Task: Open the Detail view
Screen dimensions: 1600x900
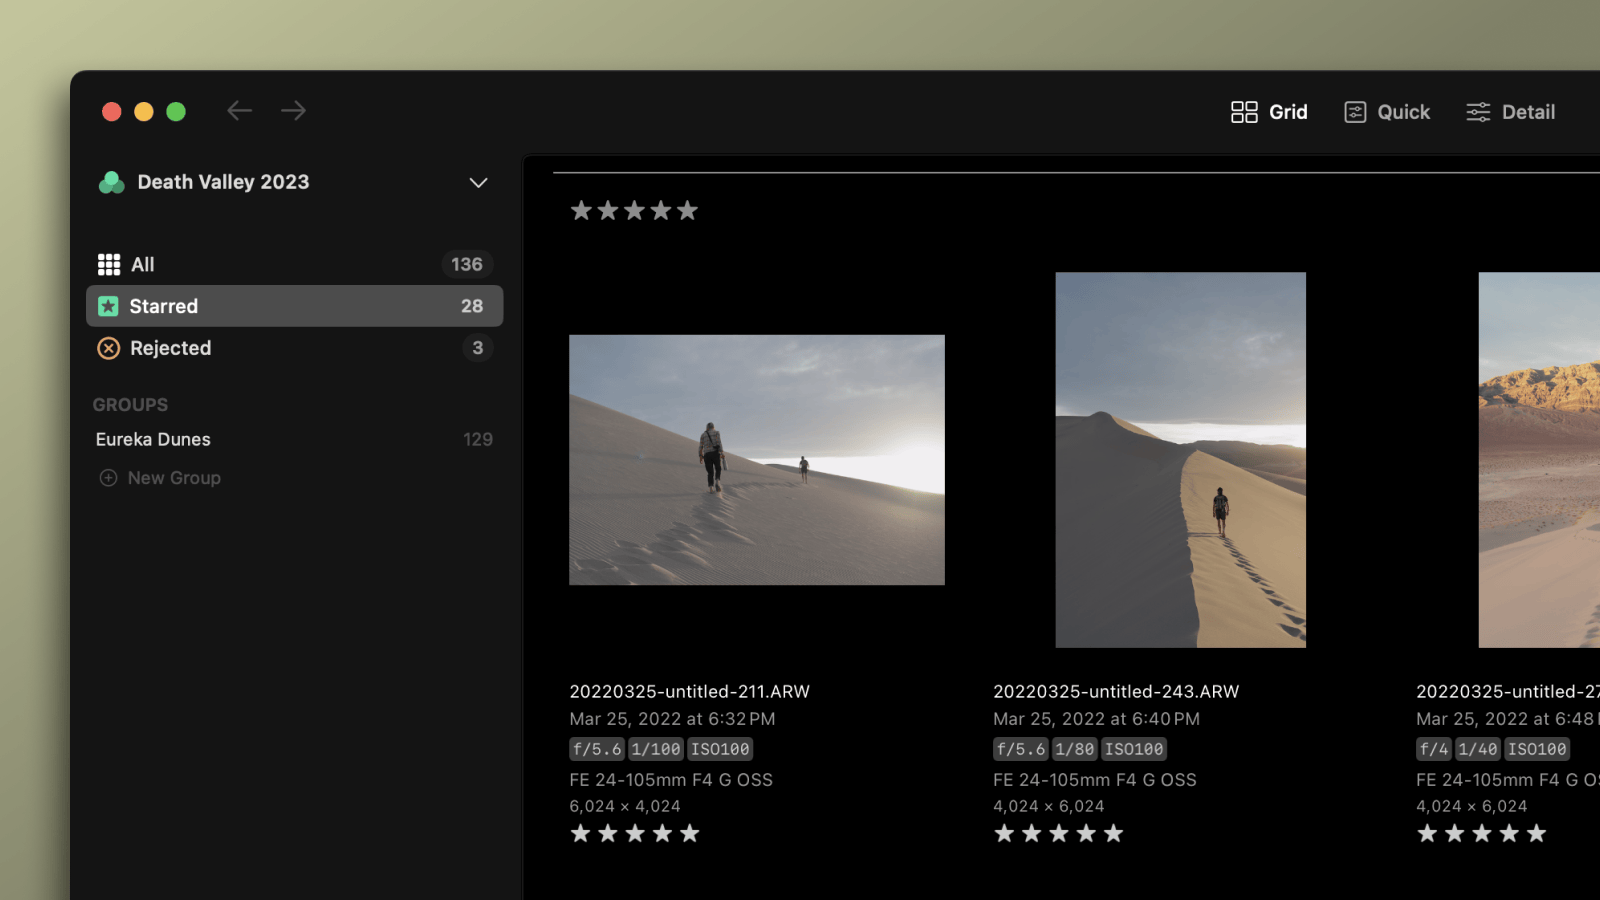Action: 1510,112
